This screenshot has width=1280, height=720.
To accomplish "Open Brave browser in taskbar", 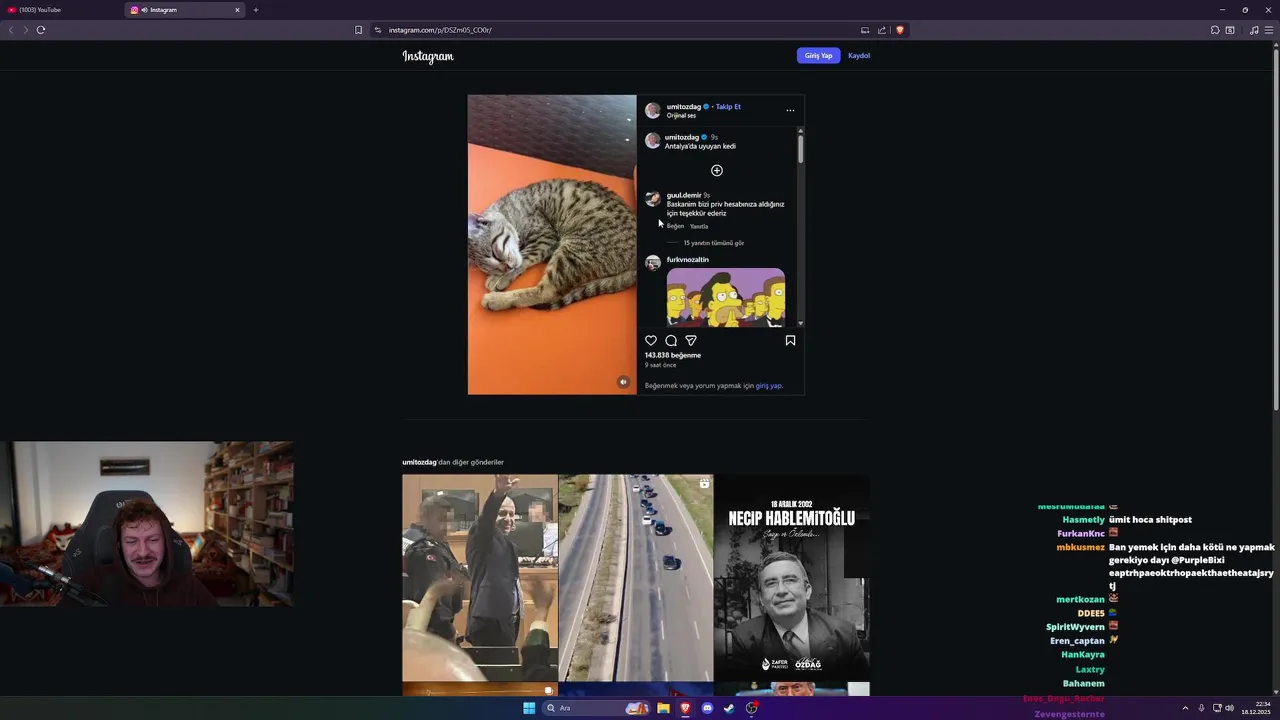I will click(x=685, y=708).
